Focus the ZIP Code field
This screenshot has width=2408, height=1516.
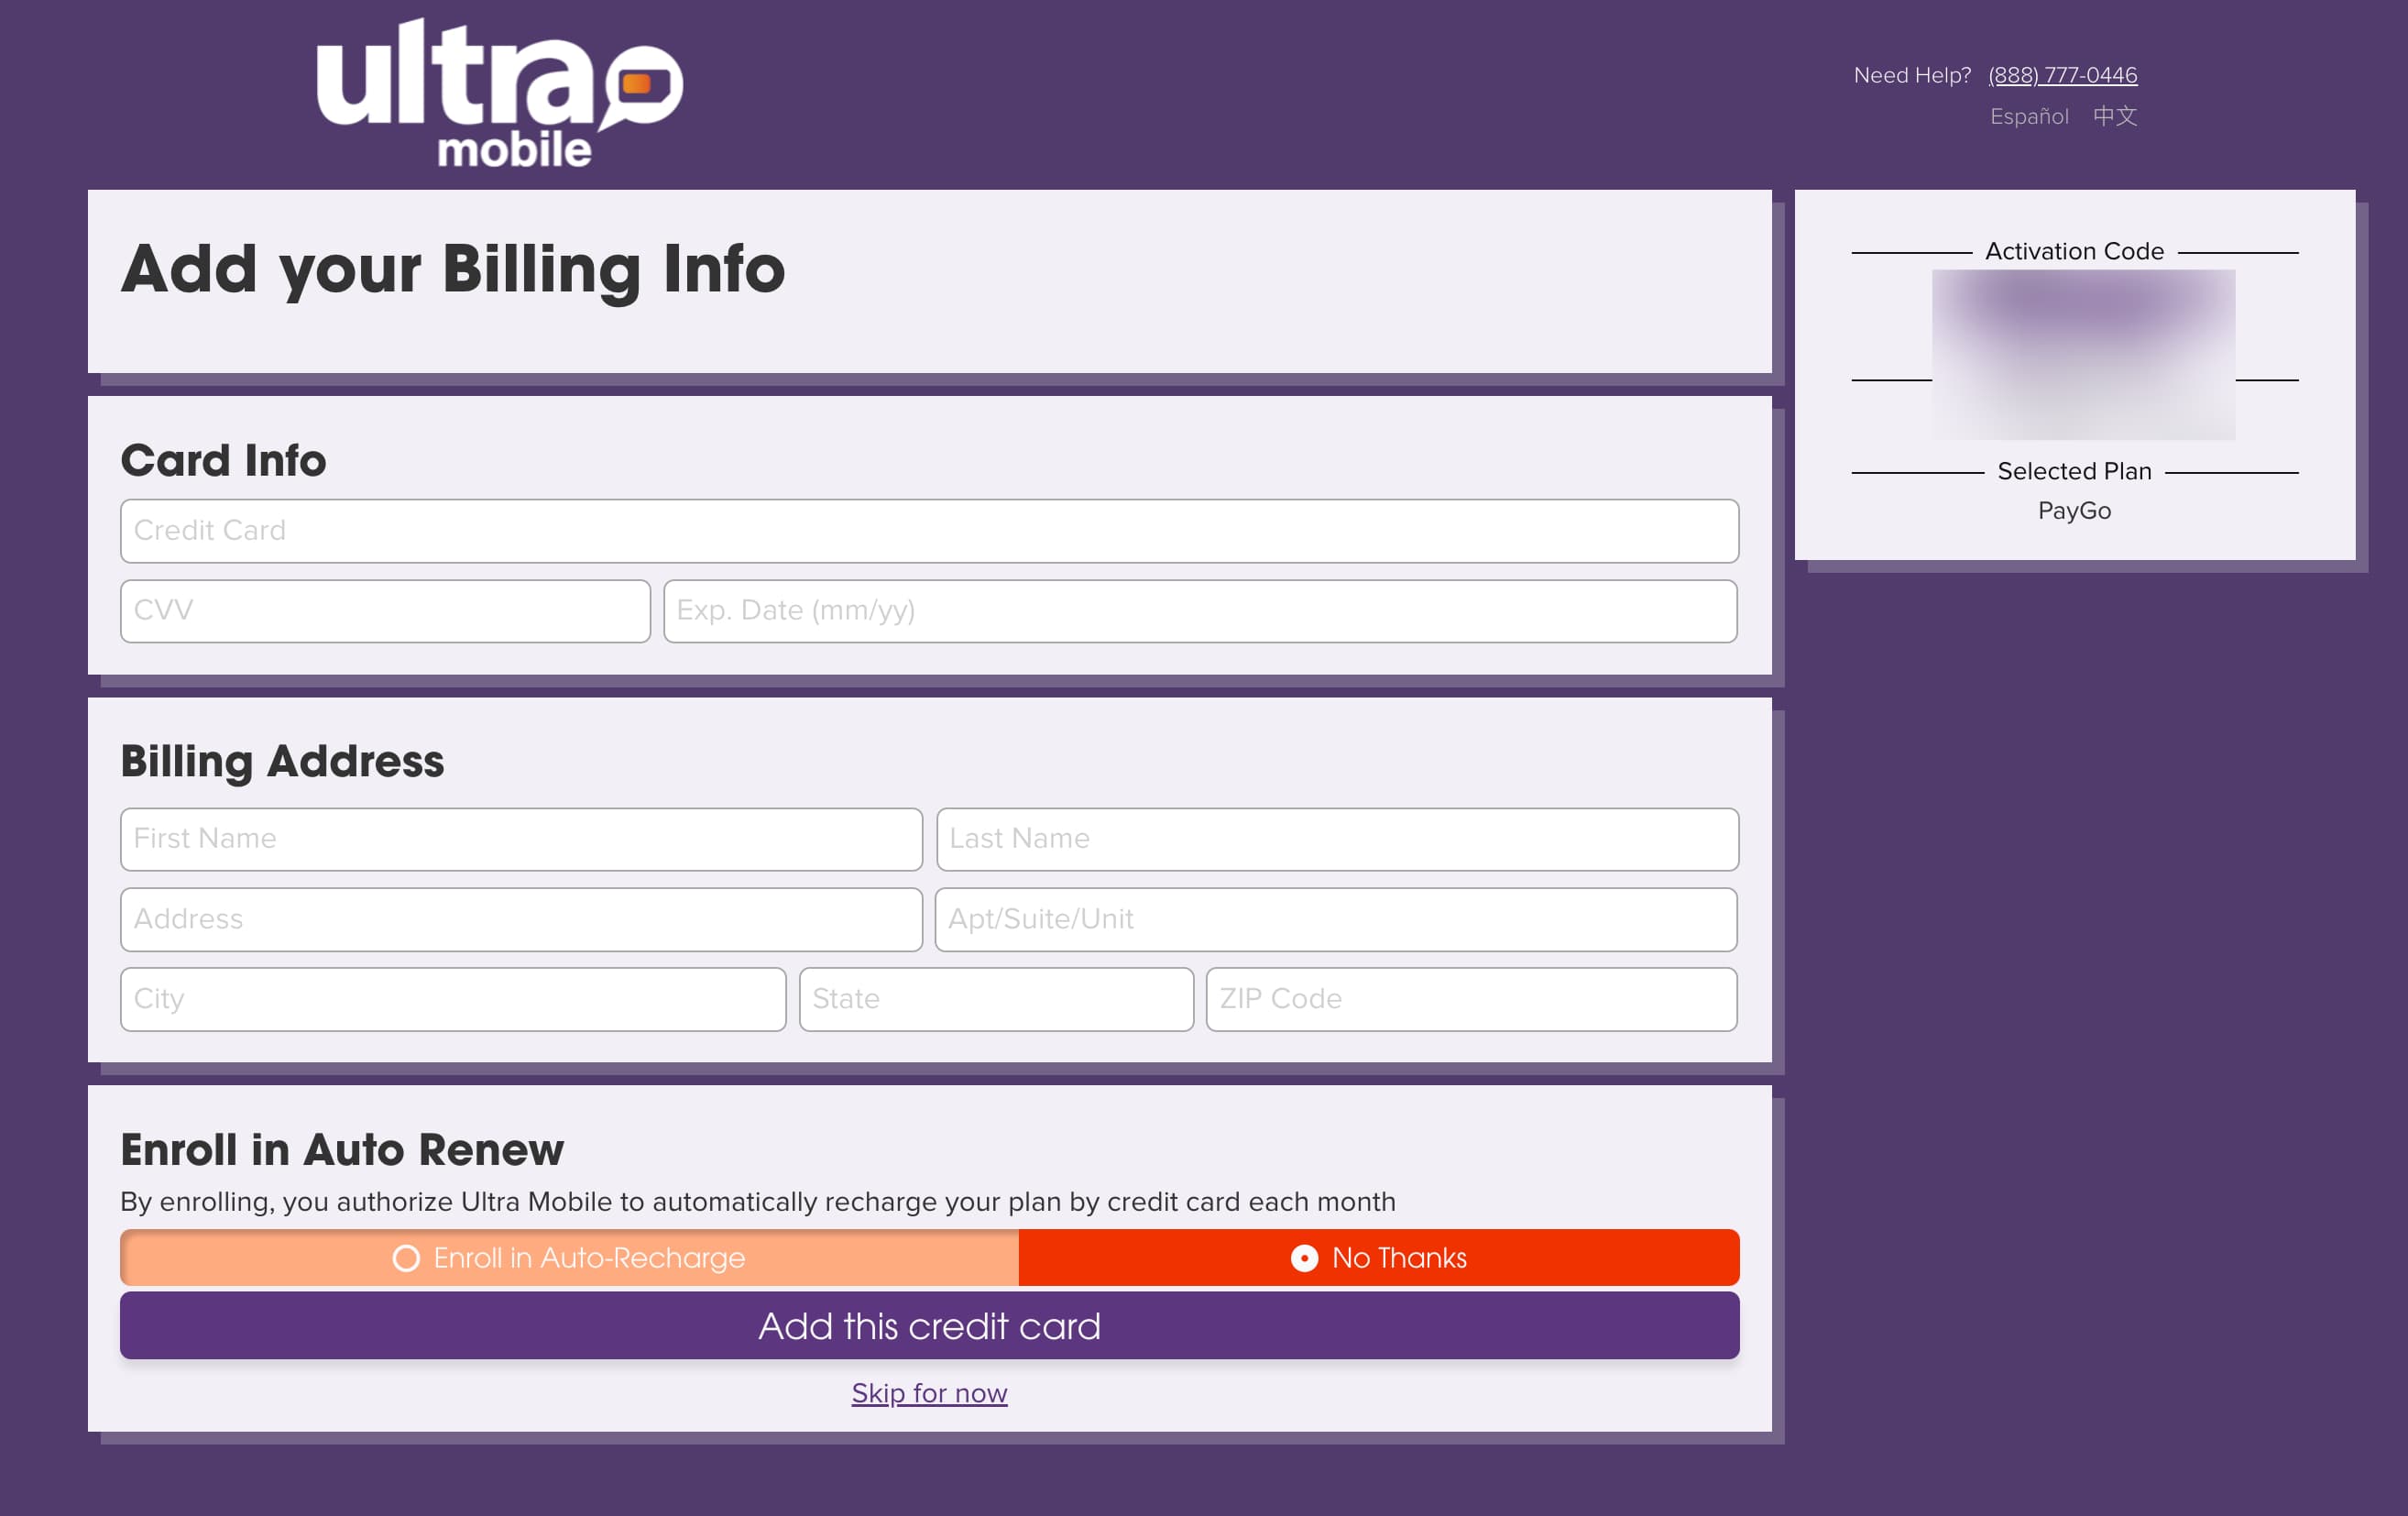pyautogui.click(x=1471, y=999)
